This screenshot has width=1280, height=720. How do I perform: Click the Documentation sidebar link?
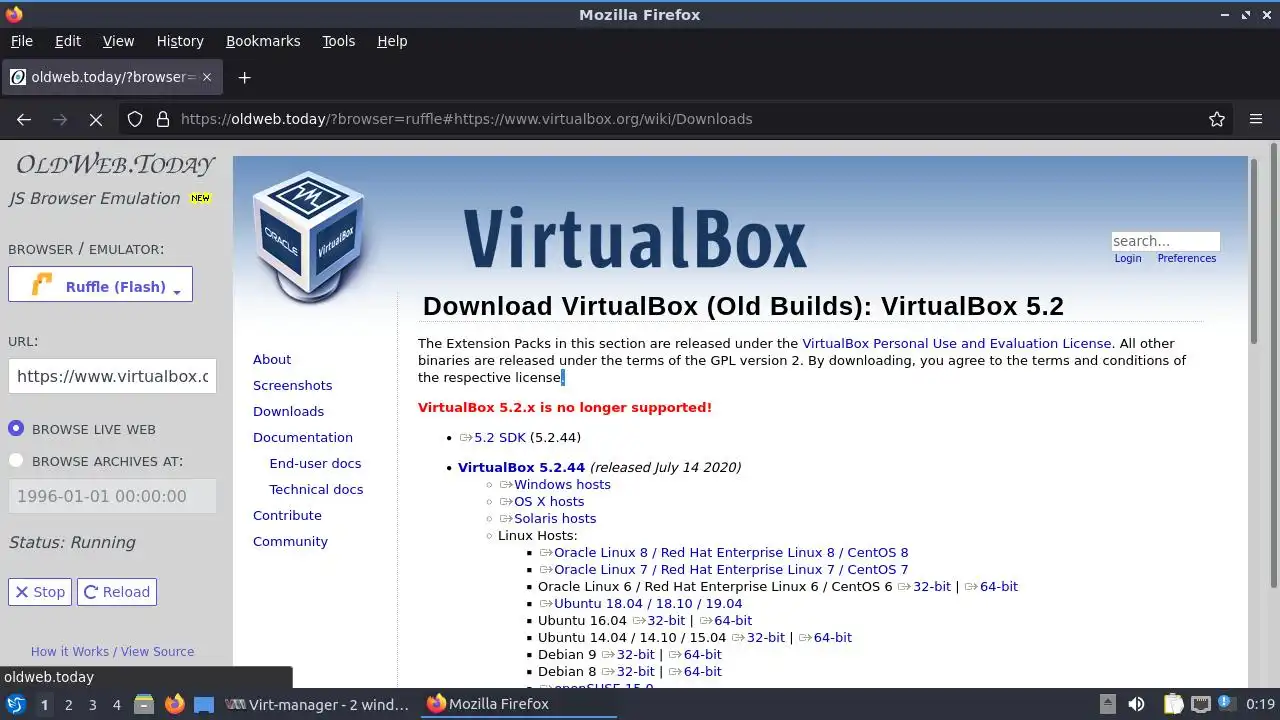(303, 437)
